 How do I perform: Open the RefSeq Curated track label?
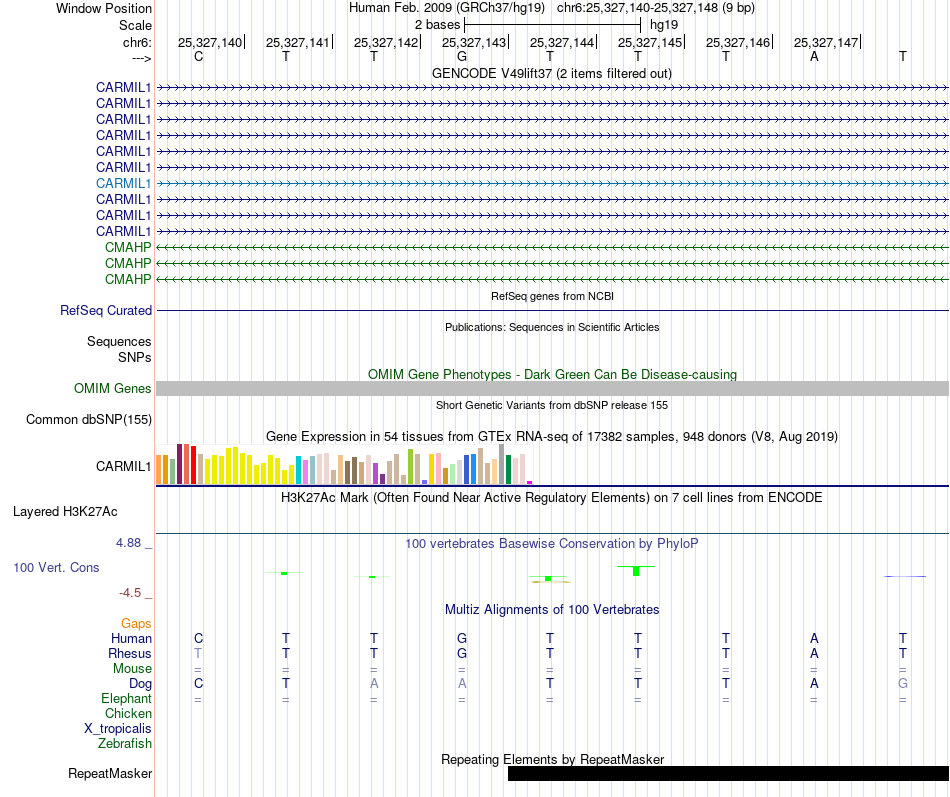[x=106, y=310]
